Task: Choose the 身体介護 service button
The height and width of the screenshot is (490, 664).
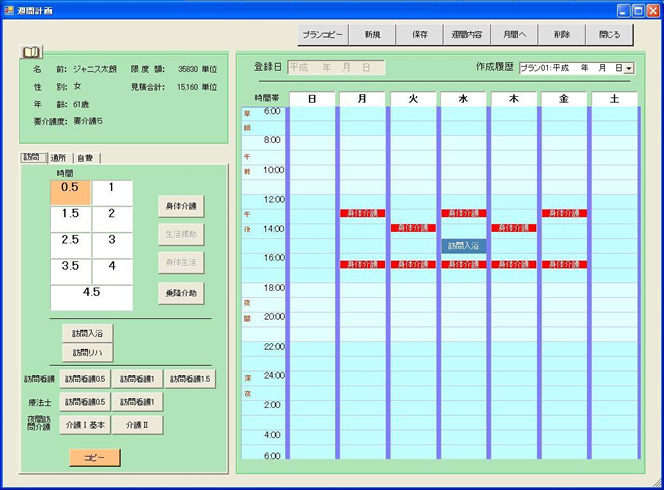Action: (179, 207)
